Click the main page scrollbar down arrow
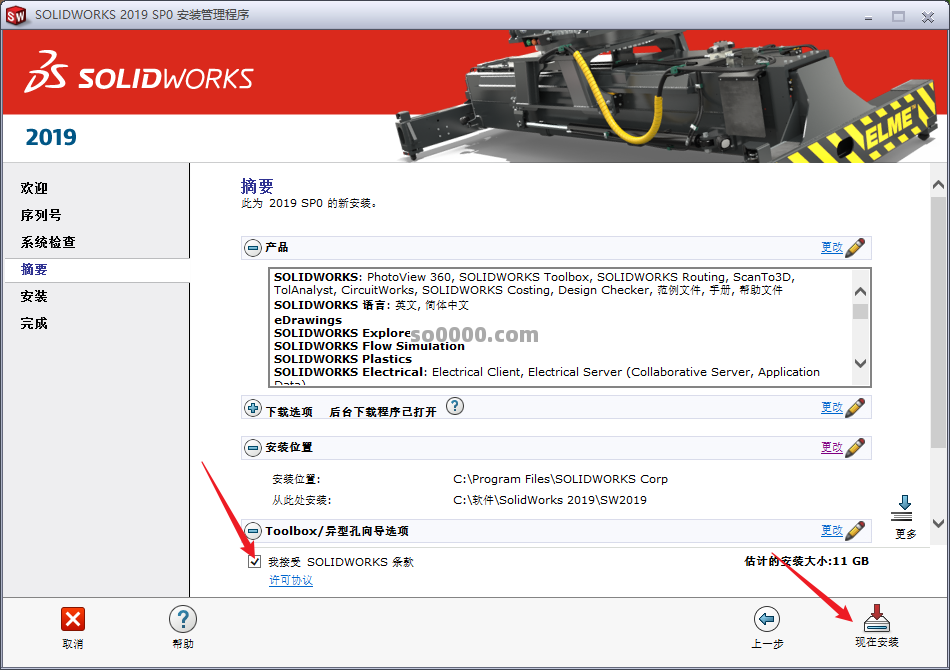Viewport: 950px width, 670px height. [x=938, y=523]
